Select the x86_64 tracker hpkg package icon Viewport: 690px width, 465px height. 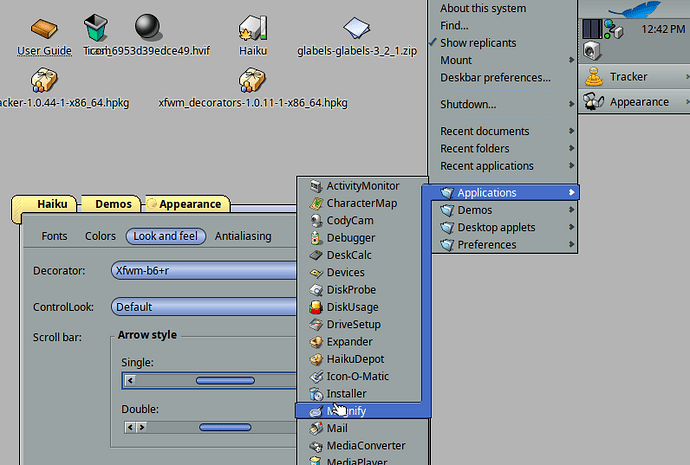(x=44, y=80)
